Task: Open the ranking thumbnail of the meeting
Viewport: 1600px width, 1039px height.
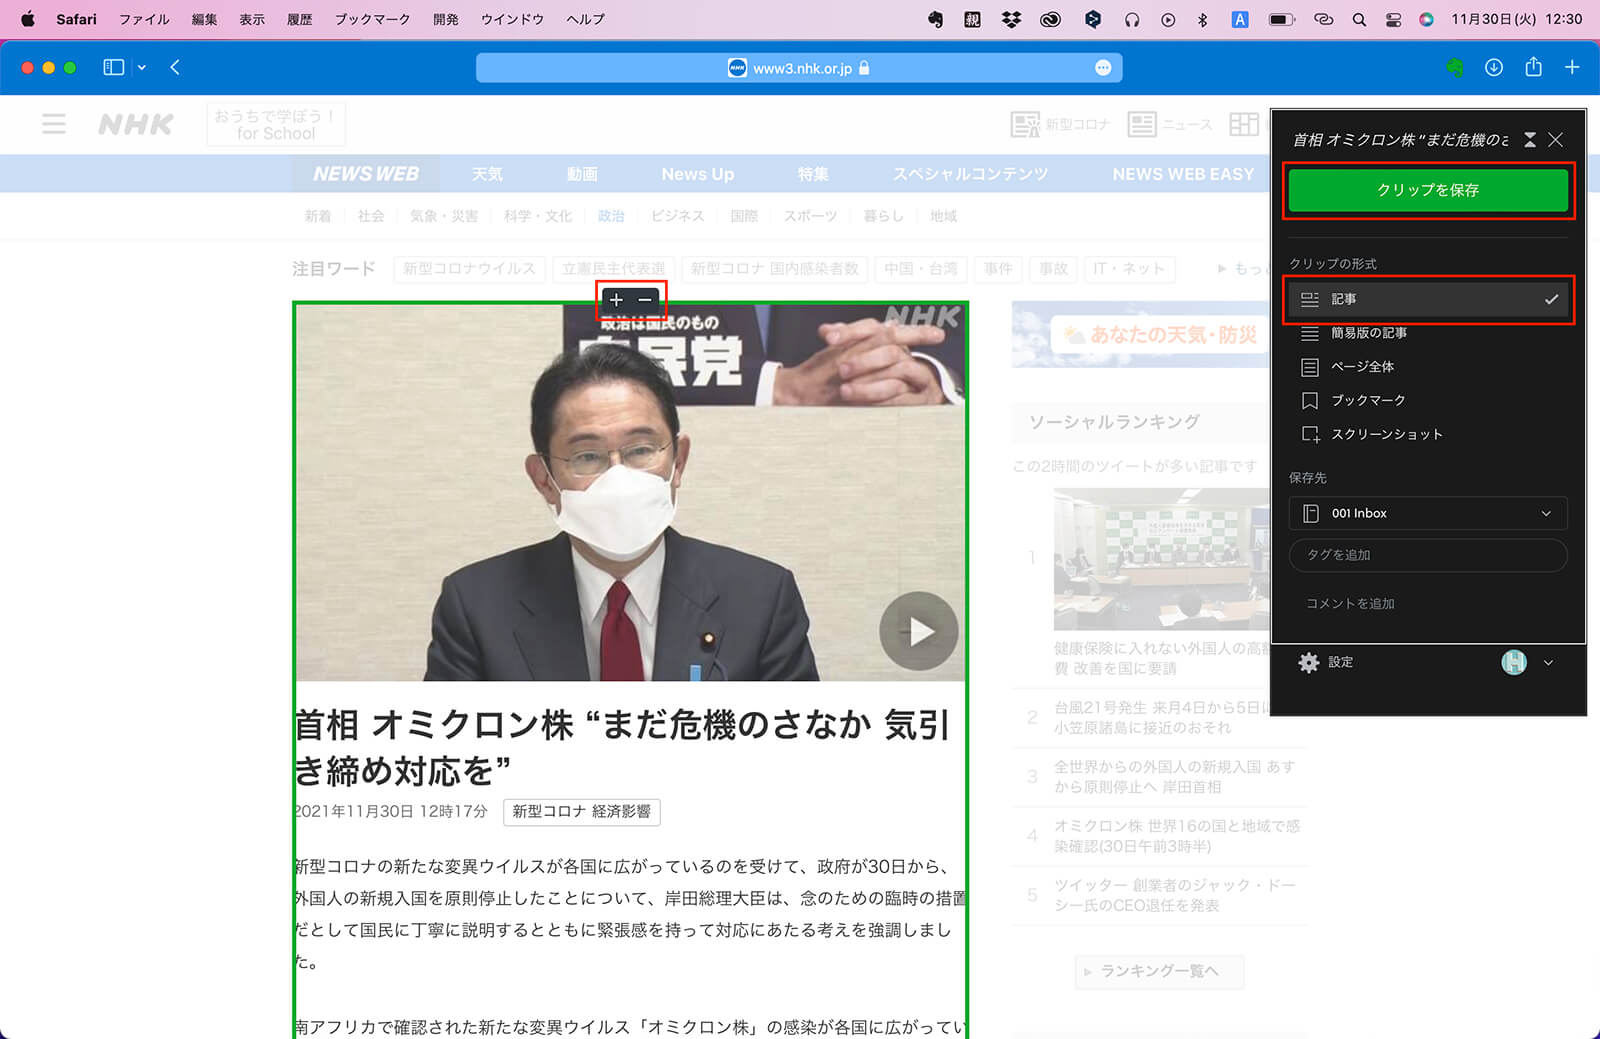Action: pyautogui.click(x=1161, y=560)
